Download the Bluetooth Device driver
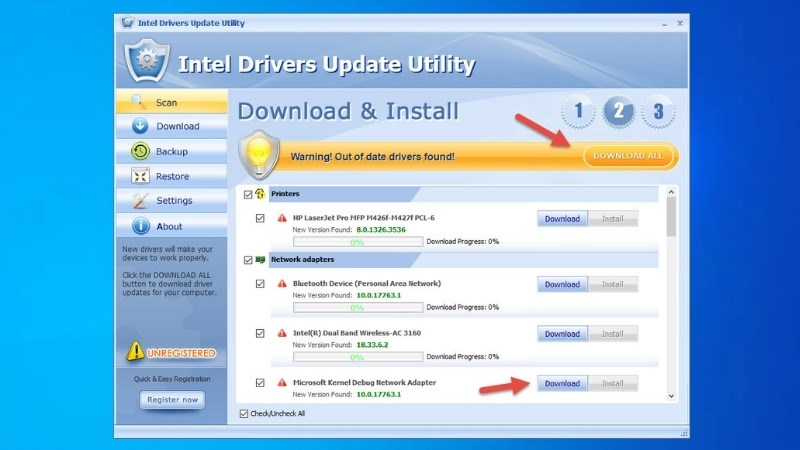Viewport: 800px width, 450px height. [x=562, y=284]
